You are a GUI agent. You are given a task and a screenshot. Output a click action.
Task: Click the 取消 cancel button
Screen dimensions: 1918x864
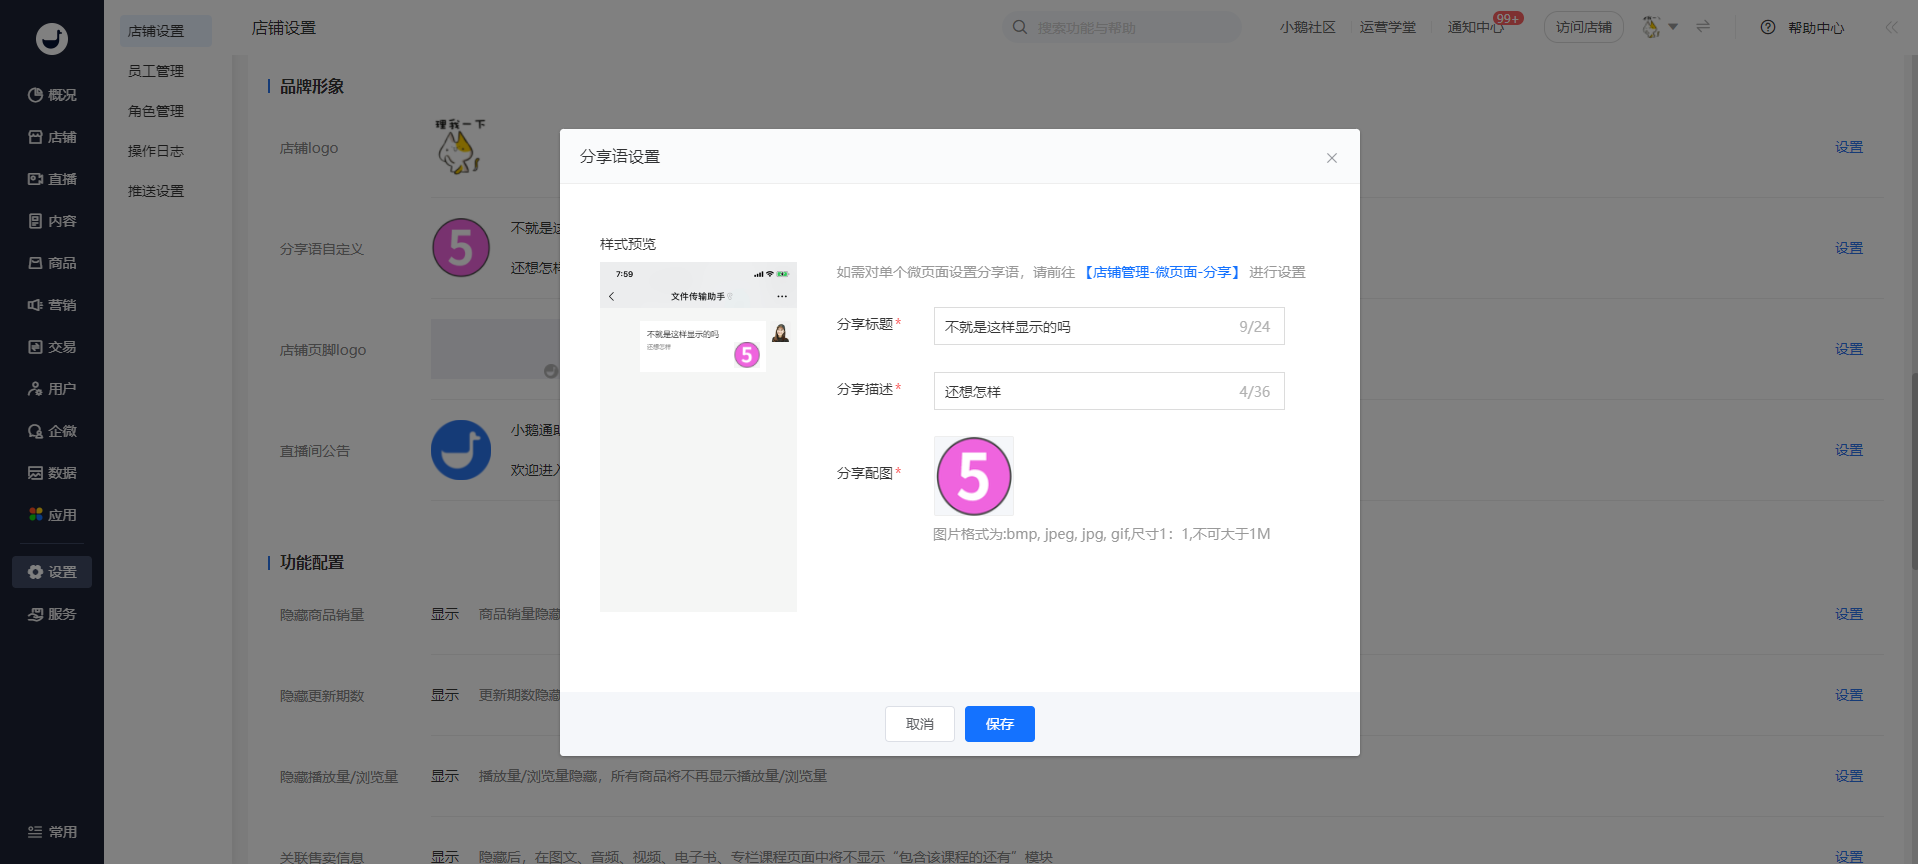[x=920, y=724]
